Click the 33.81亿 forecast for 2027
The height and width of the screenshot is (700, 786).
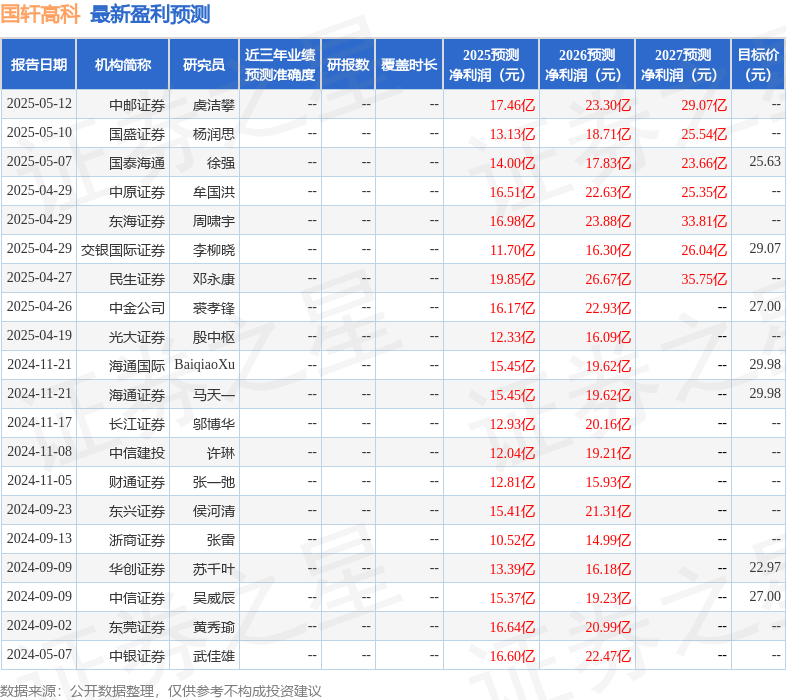click(704, 220)
